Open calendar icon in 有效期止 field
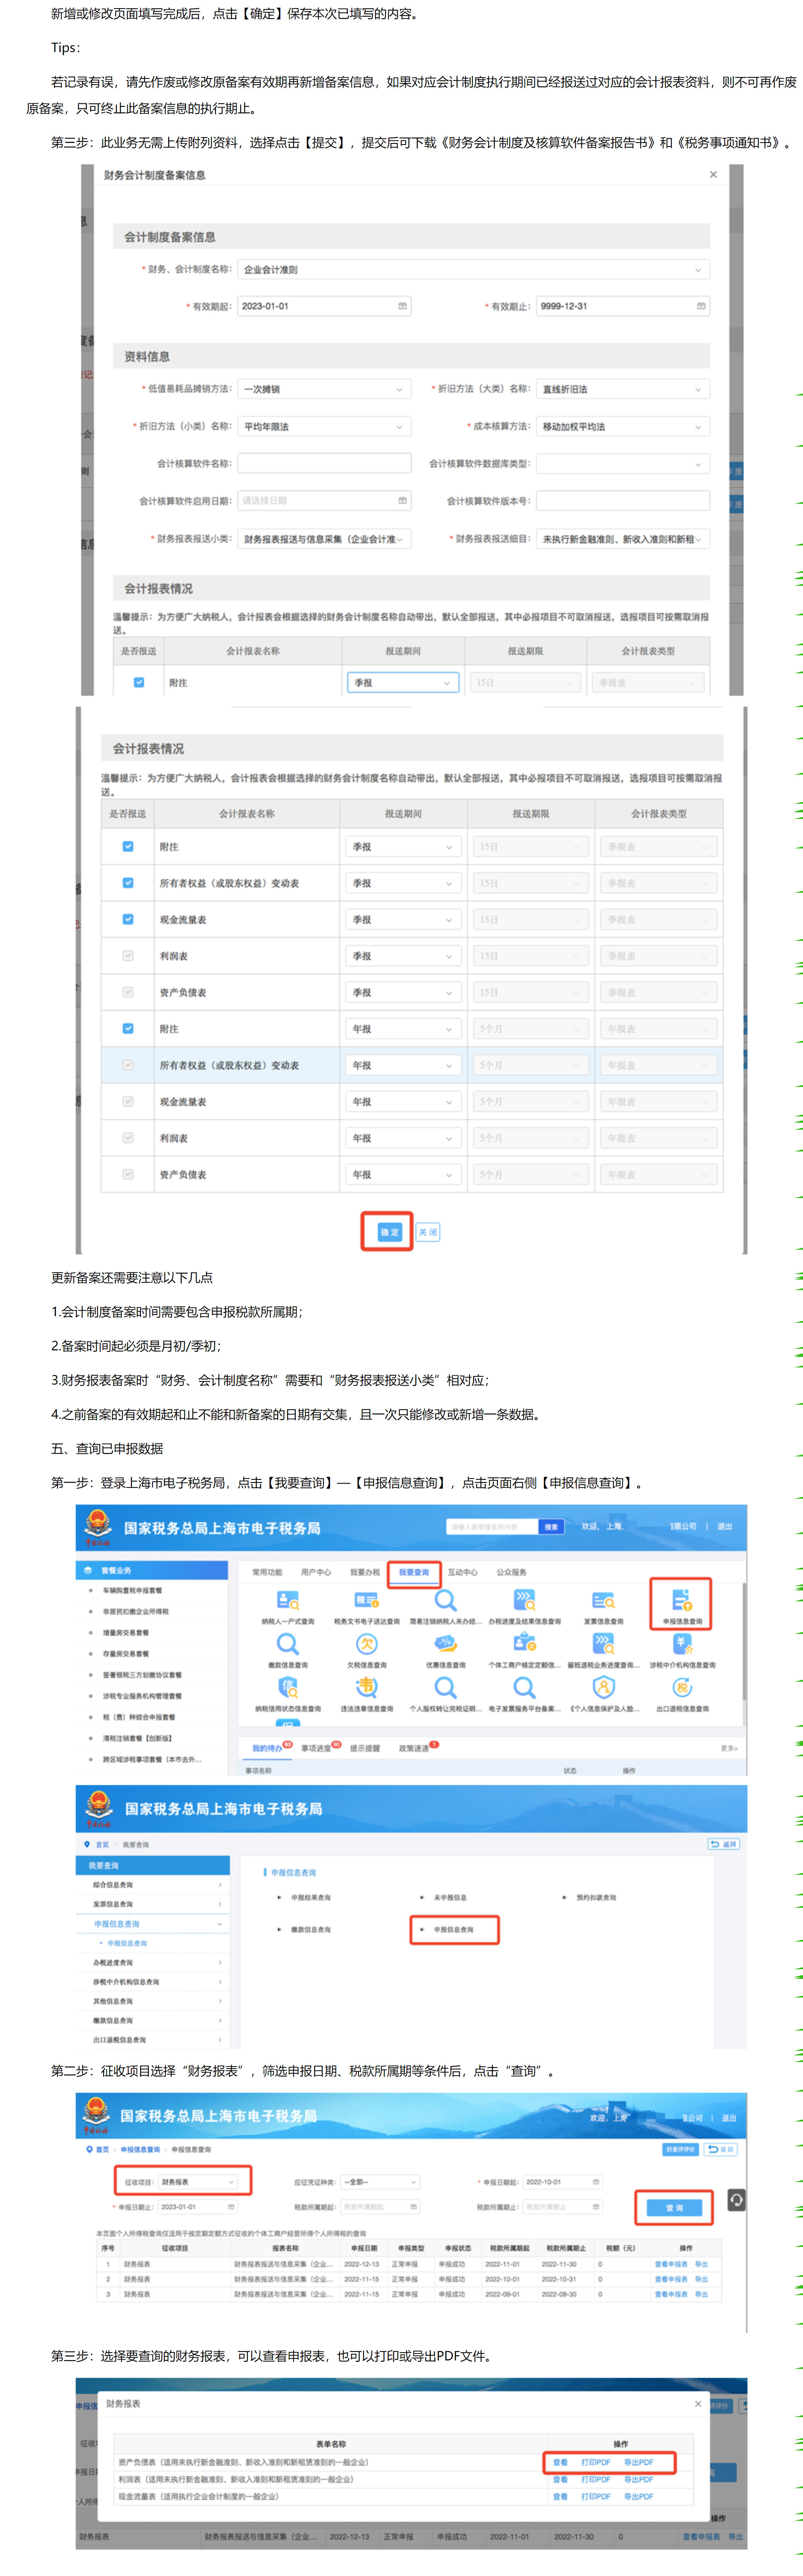Screen dimensions: 803x2576 pos(701,306)
